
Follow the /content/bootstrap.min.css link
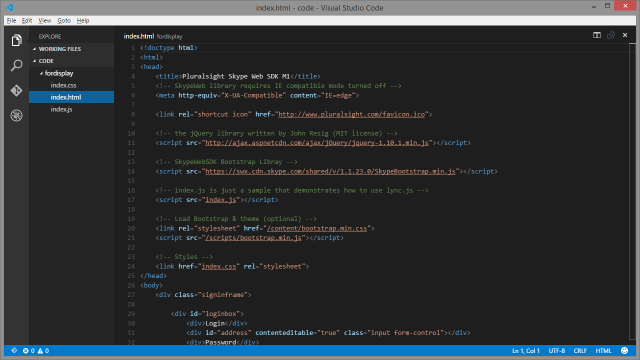[x=317, y=229]
